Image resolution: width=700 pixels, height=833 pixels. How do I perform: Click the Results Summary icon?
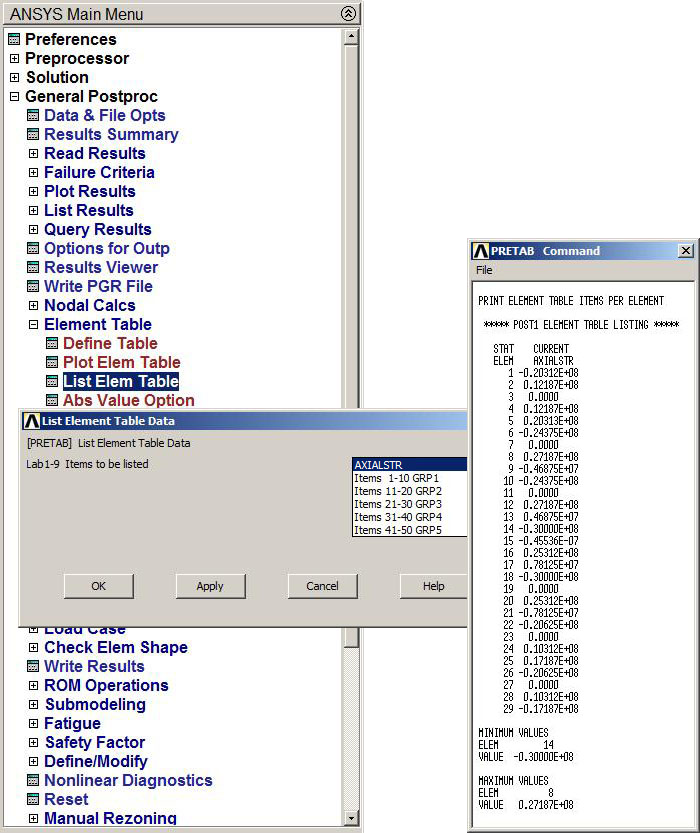tap(33, 134)
